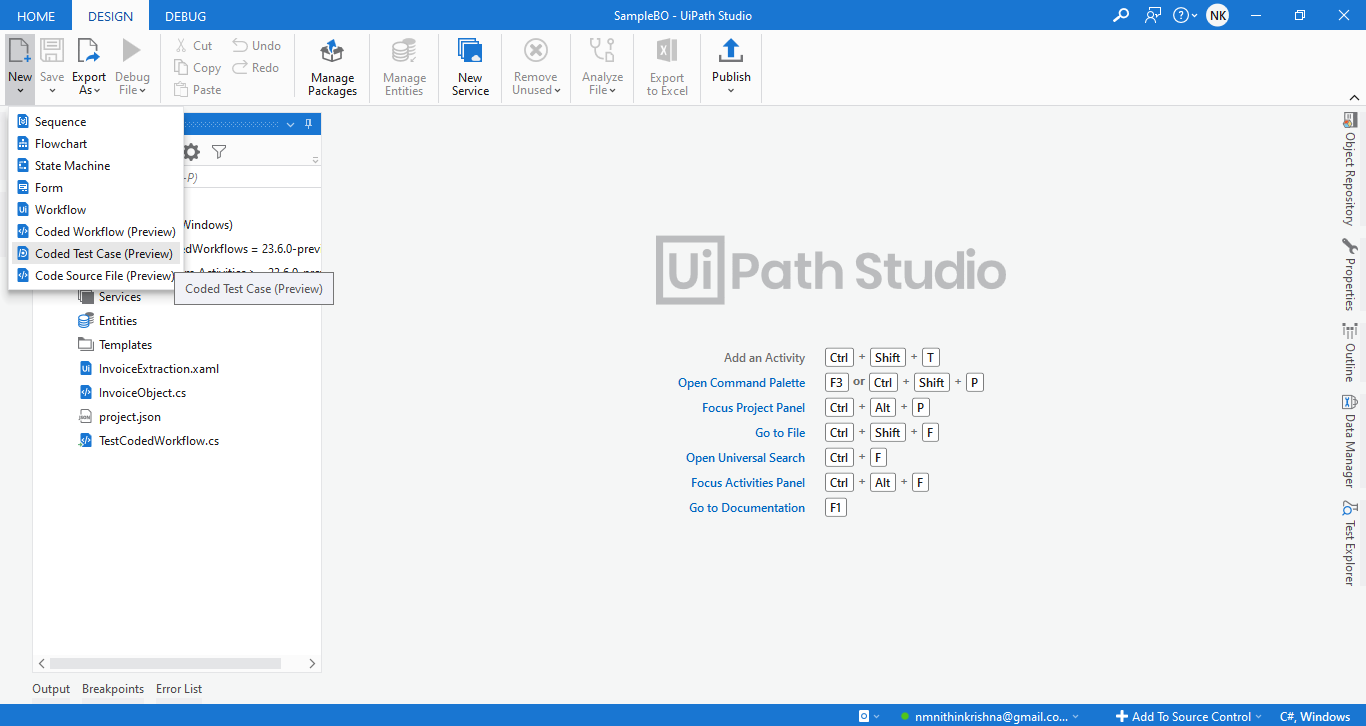The width and height of the screenshot is (1366, 726).
Task: Click Copy in the ribbon
Action: click(x=197, y=67)
